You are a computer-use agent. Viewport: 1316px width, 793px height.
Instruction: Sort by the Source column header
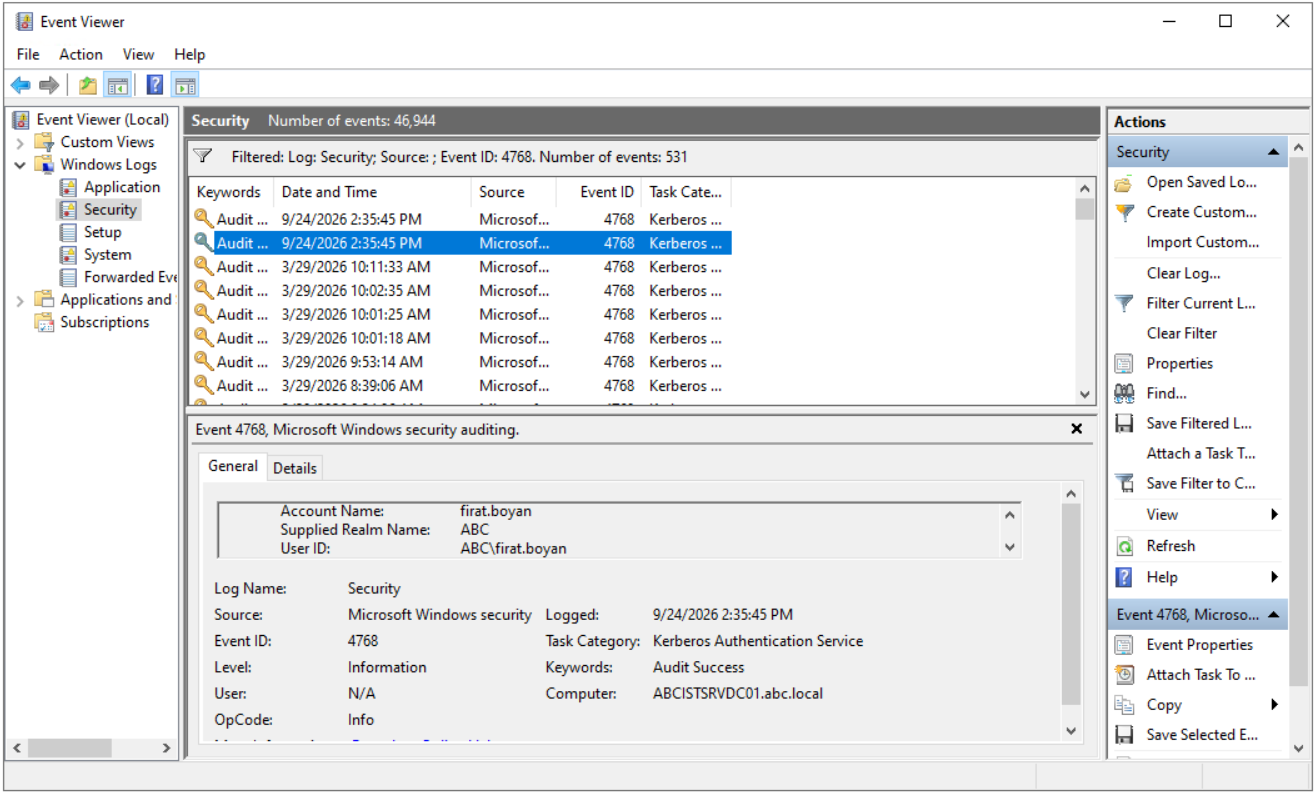coord(514,192)
